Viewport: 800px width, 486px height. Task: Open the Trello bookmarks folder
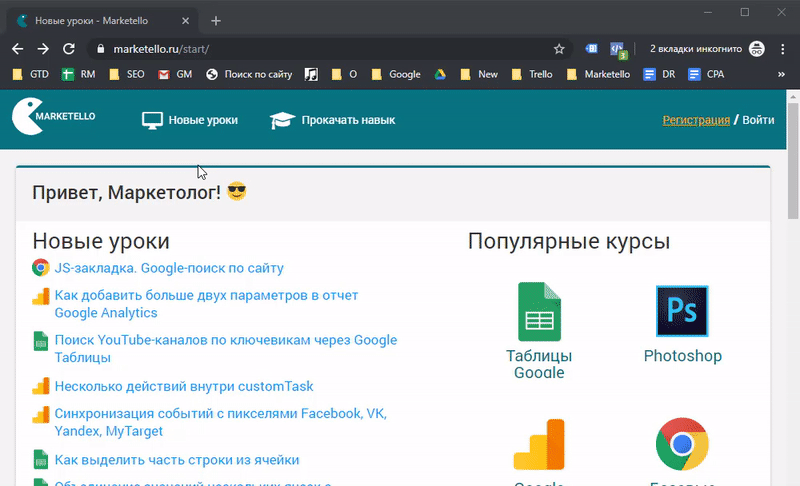point(530,74)
